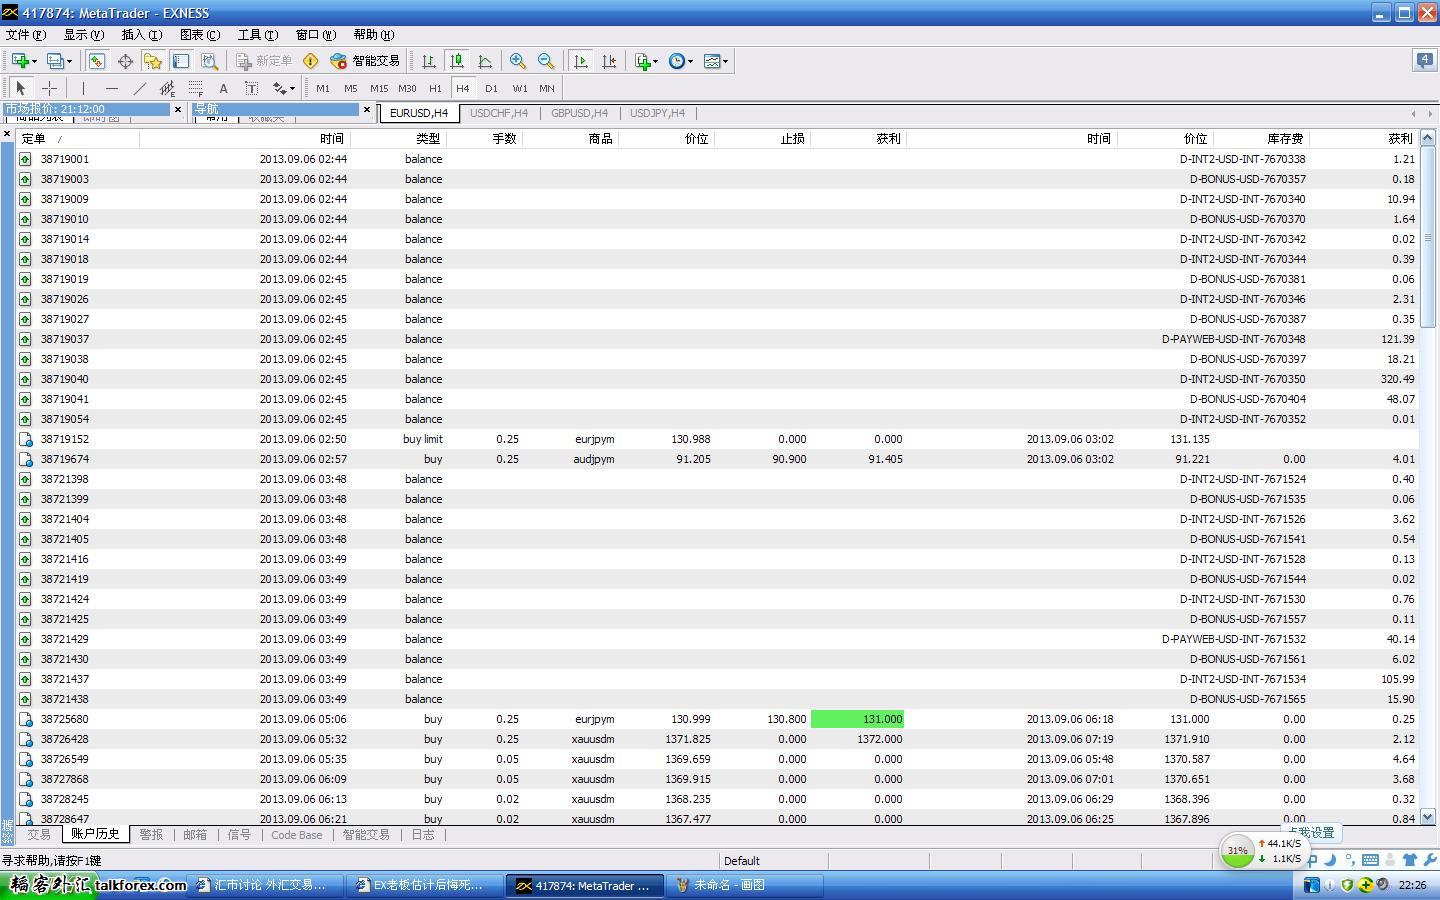Switch to the USDCHF,H4 chart tab
The width and height of the screenshot is (1440, 900).
[x=499, y=113]
